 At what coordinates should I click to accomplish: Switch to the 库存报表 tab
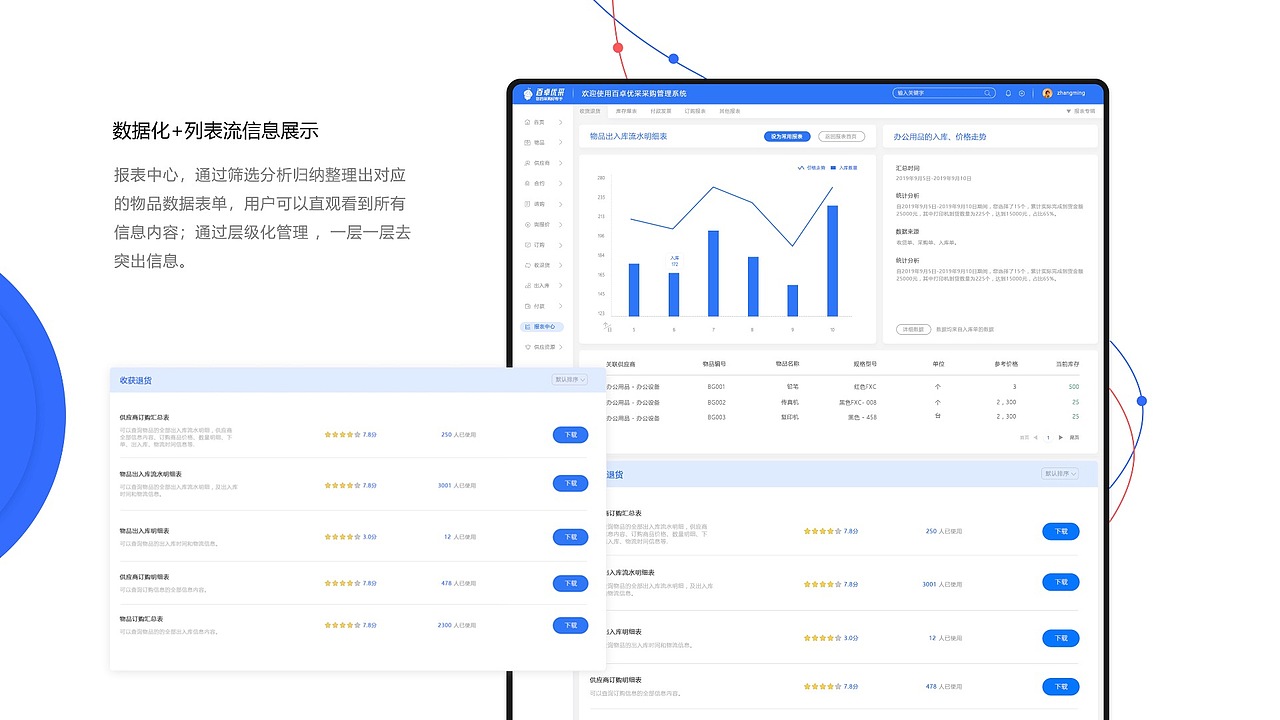pos(627,111)
